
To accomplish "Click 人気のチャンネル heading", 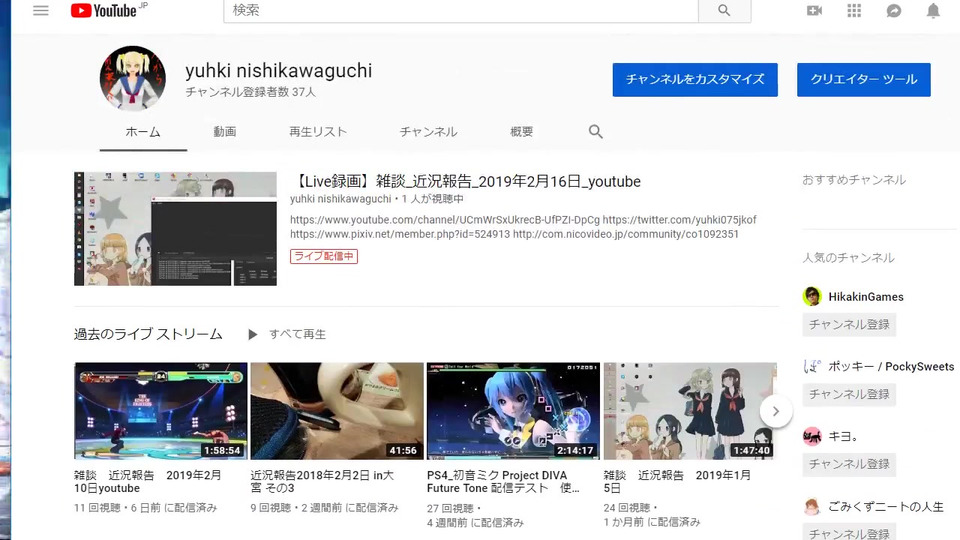I will (849, 258).
